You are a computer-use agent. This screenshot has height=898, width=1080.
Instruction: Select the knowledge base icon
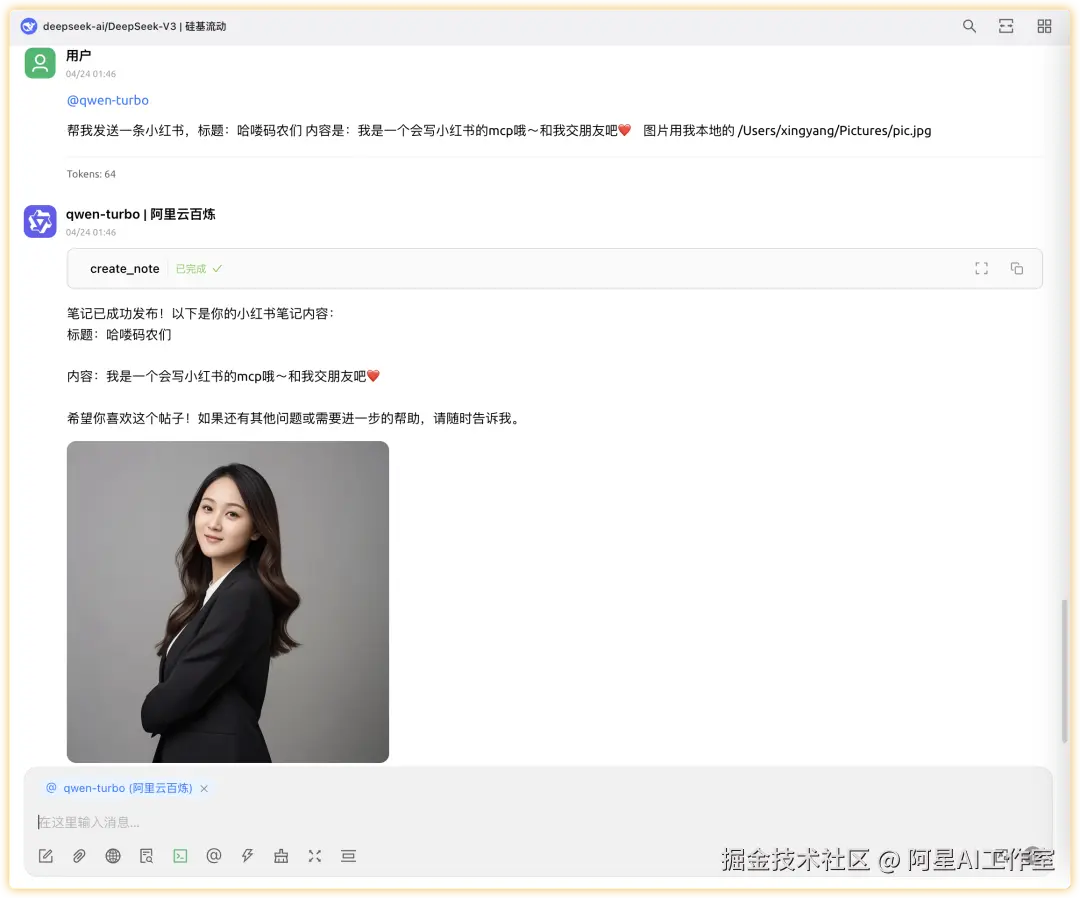146,856
